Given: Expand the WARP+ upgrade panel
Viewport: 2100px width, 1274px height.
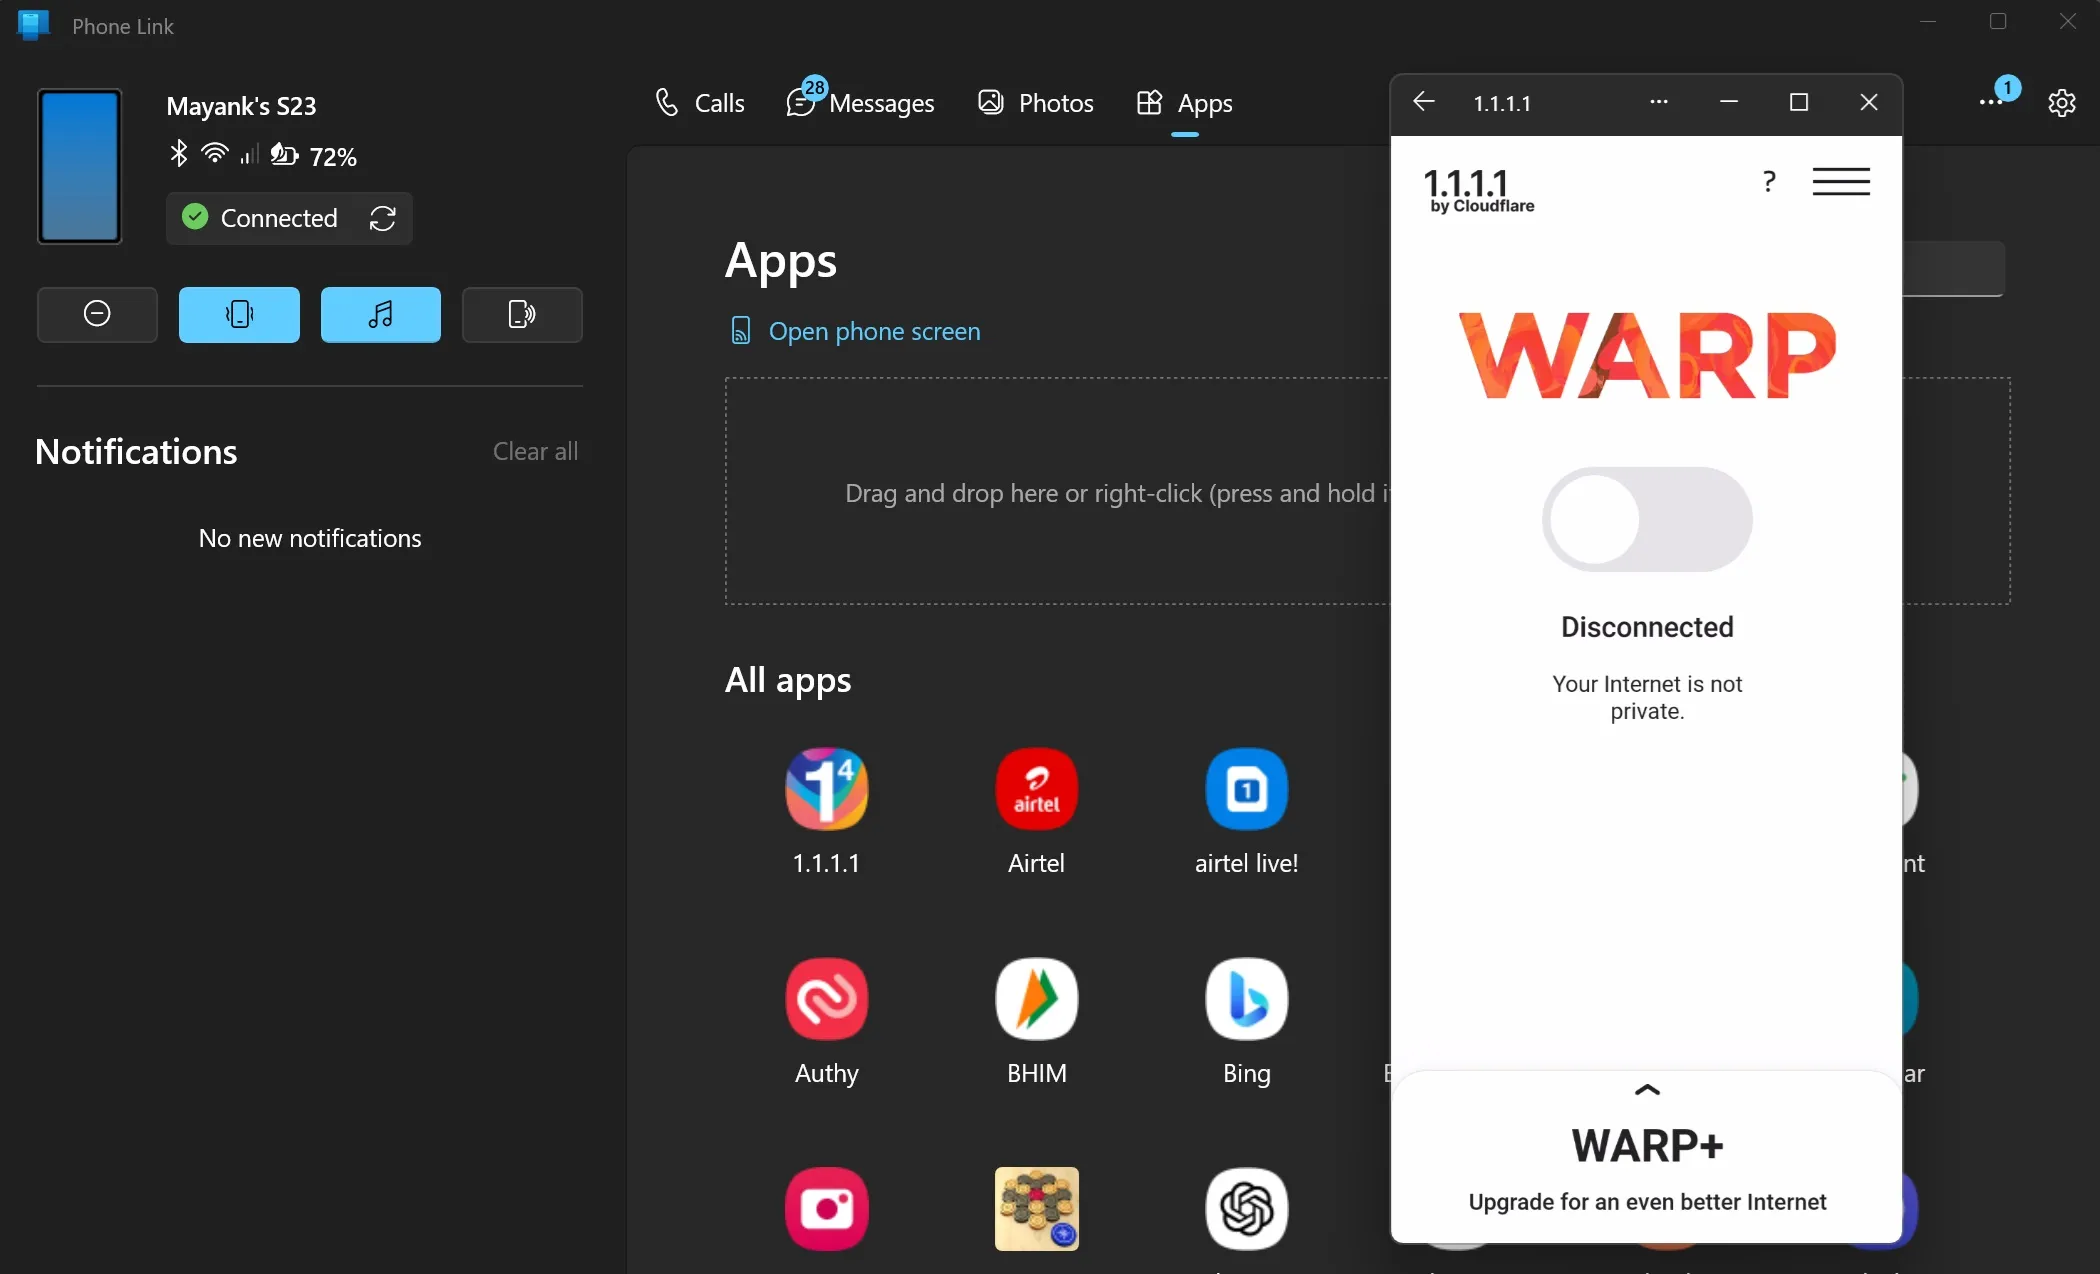Looking at the screenshot, I should [x=1647, y=1089].
